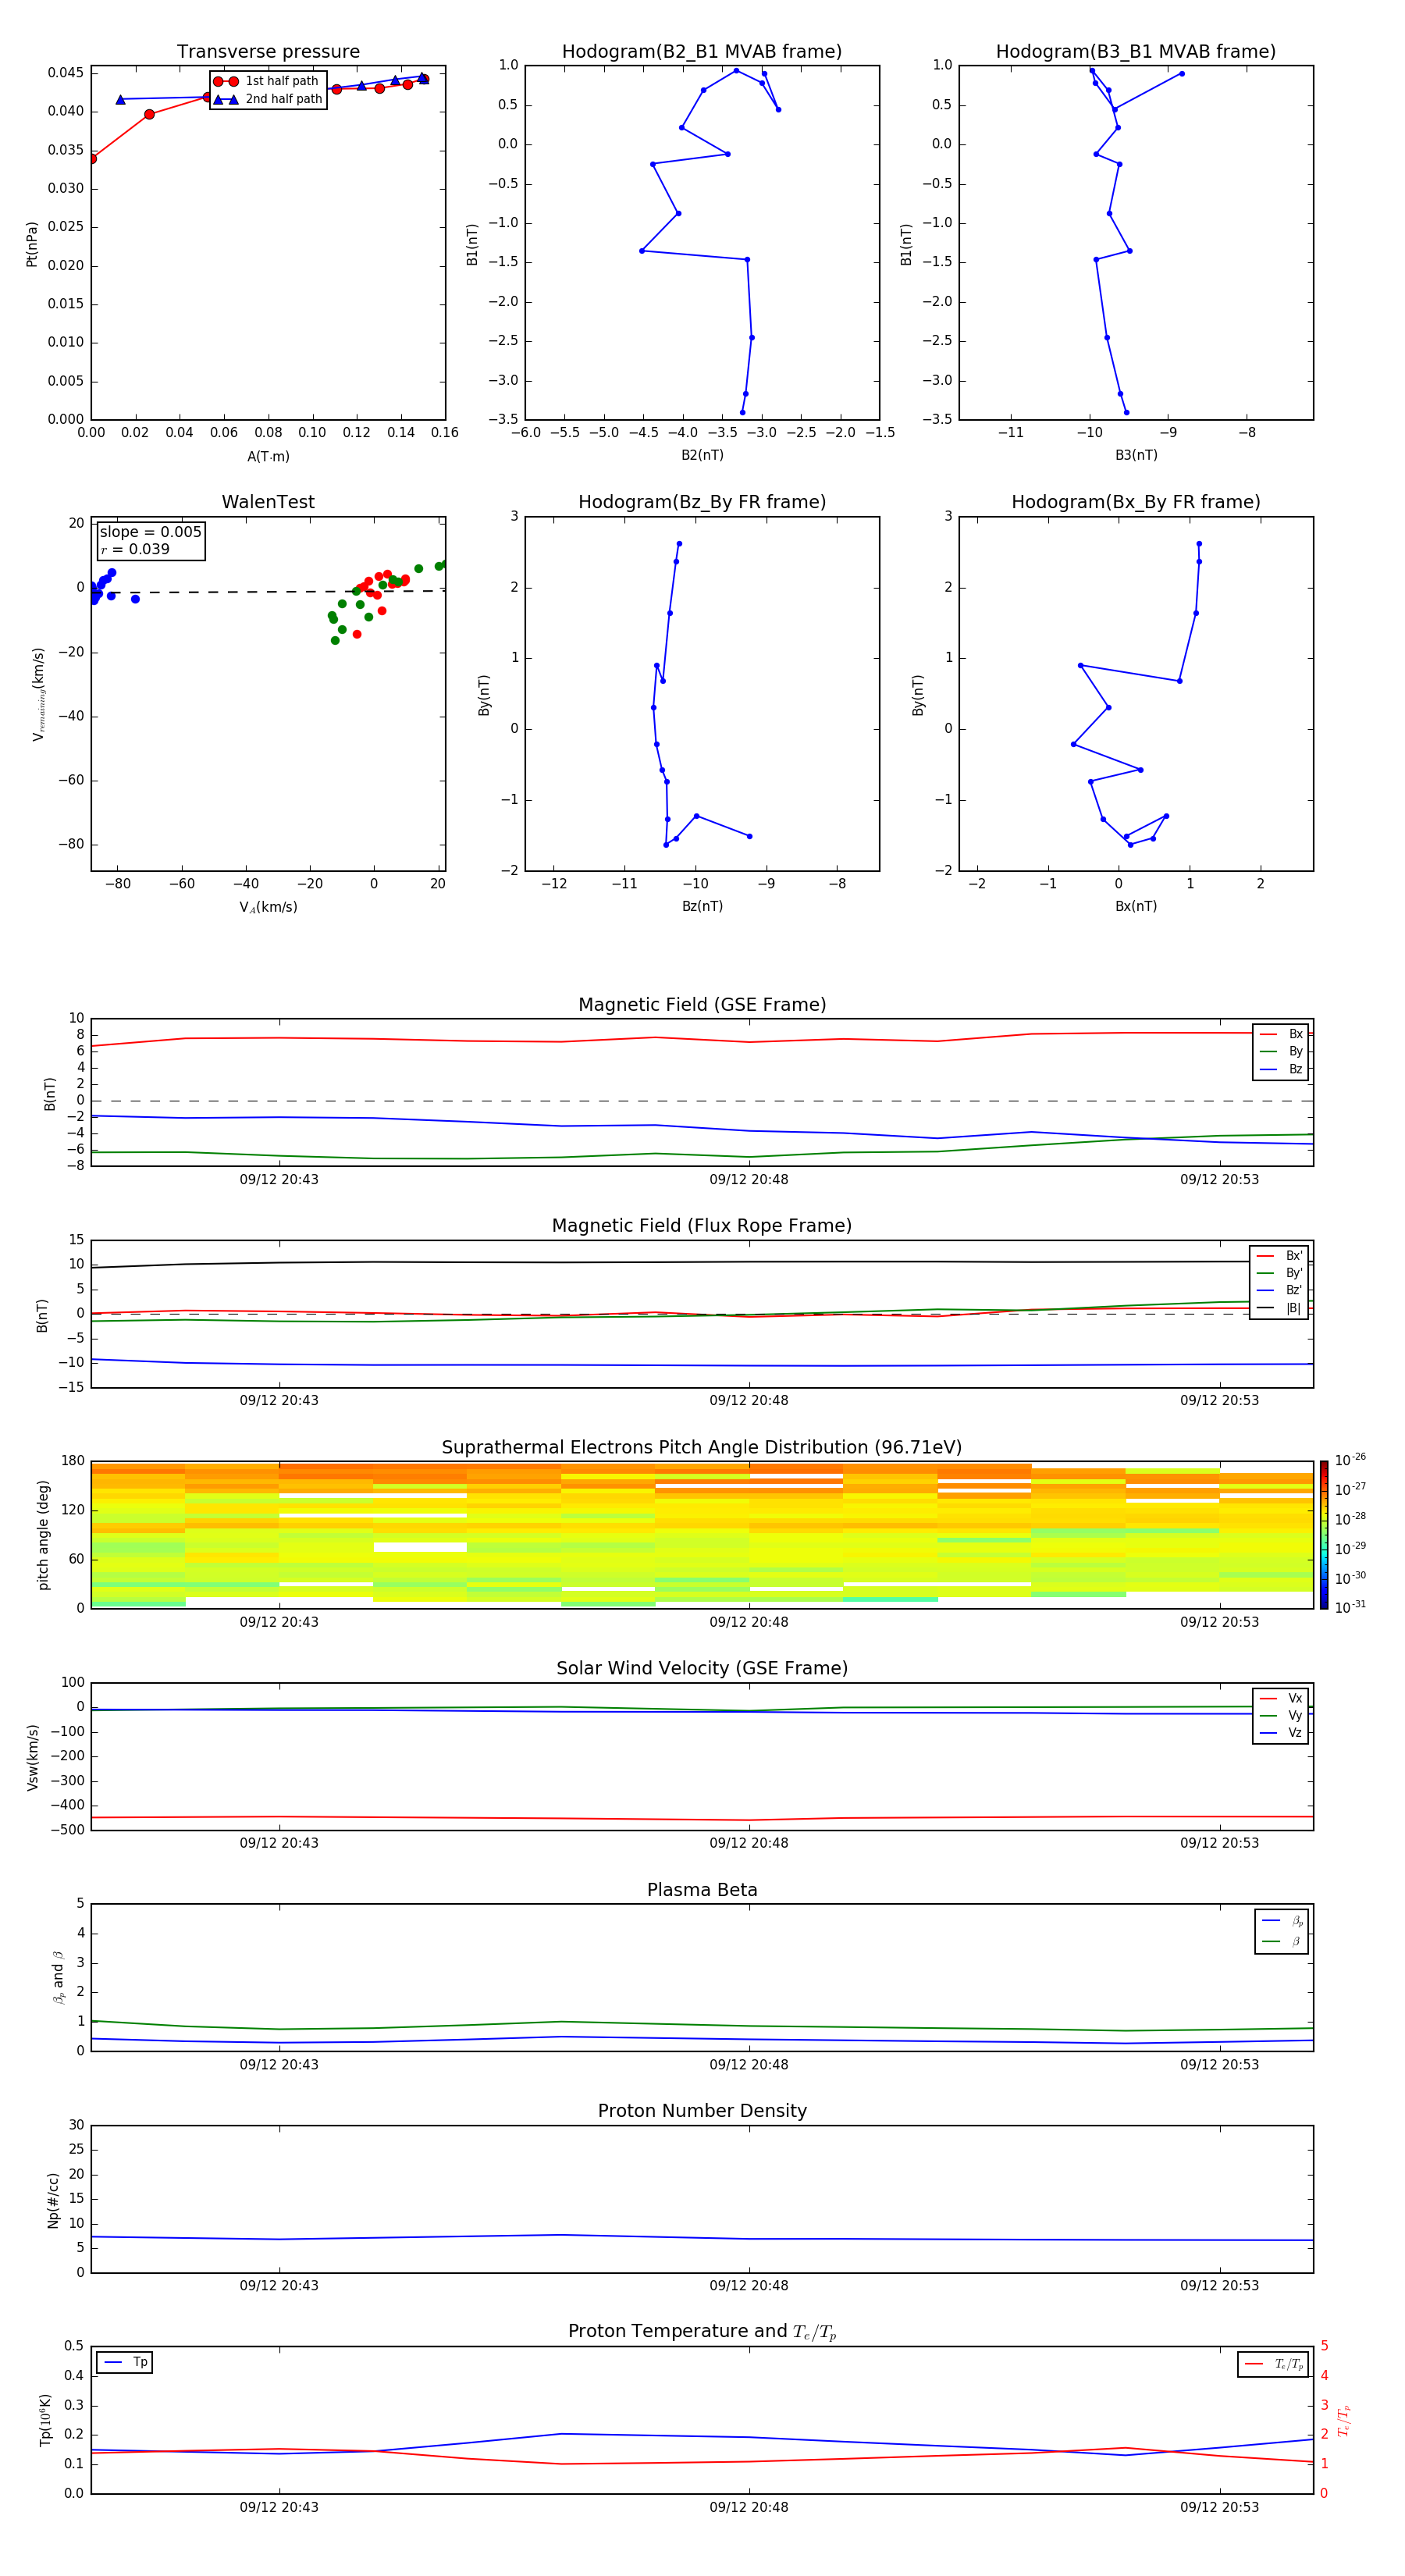Click the '1st half path' legend entry
1405x2576 pixels.
click(267, 81)
